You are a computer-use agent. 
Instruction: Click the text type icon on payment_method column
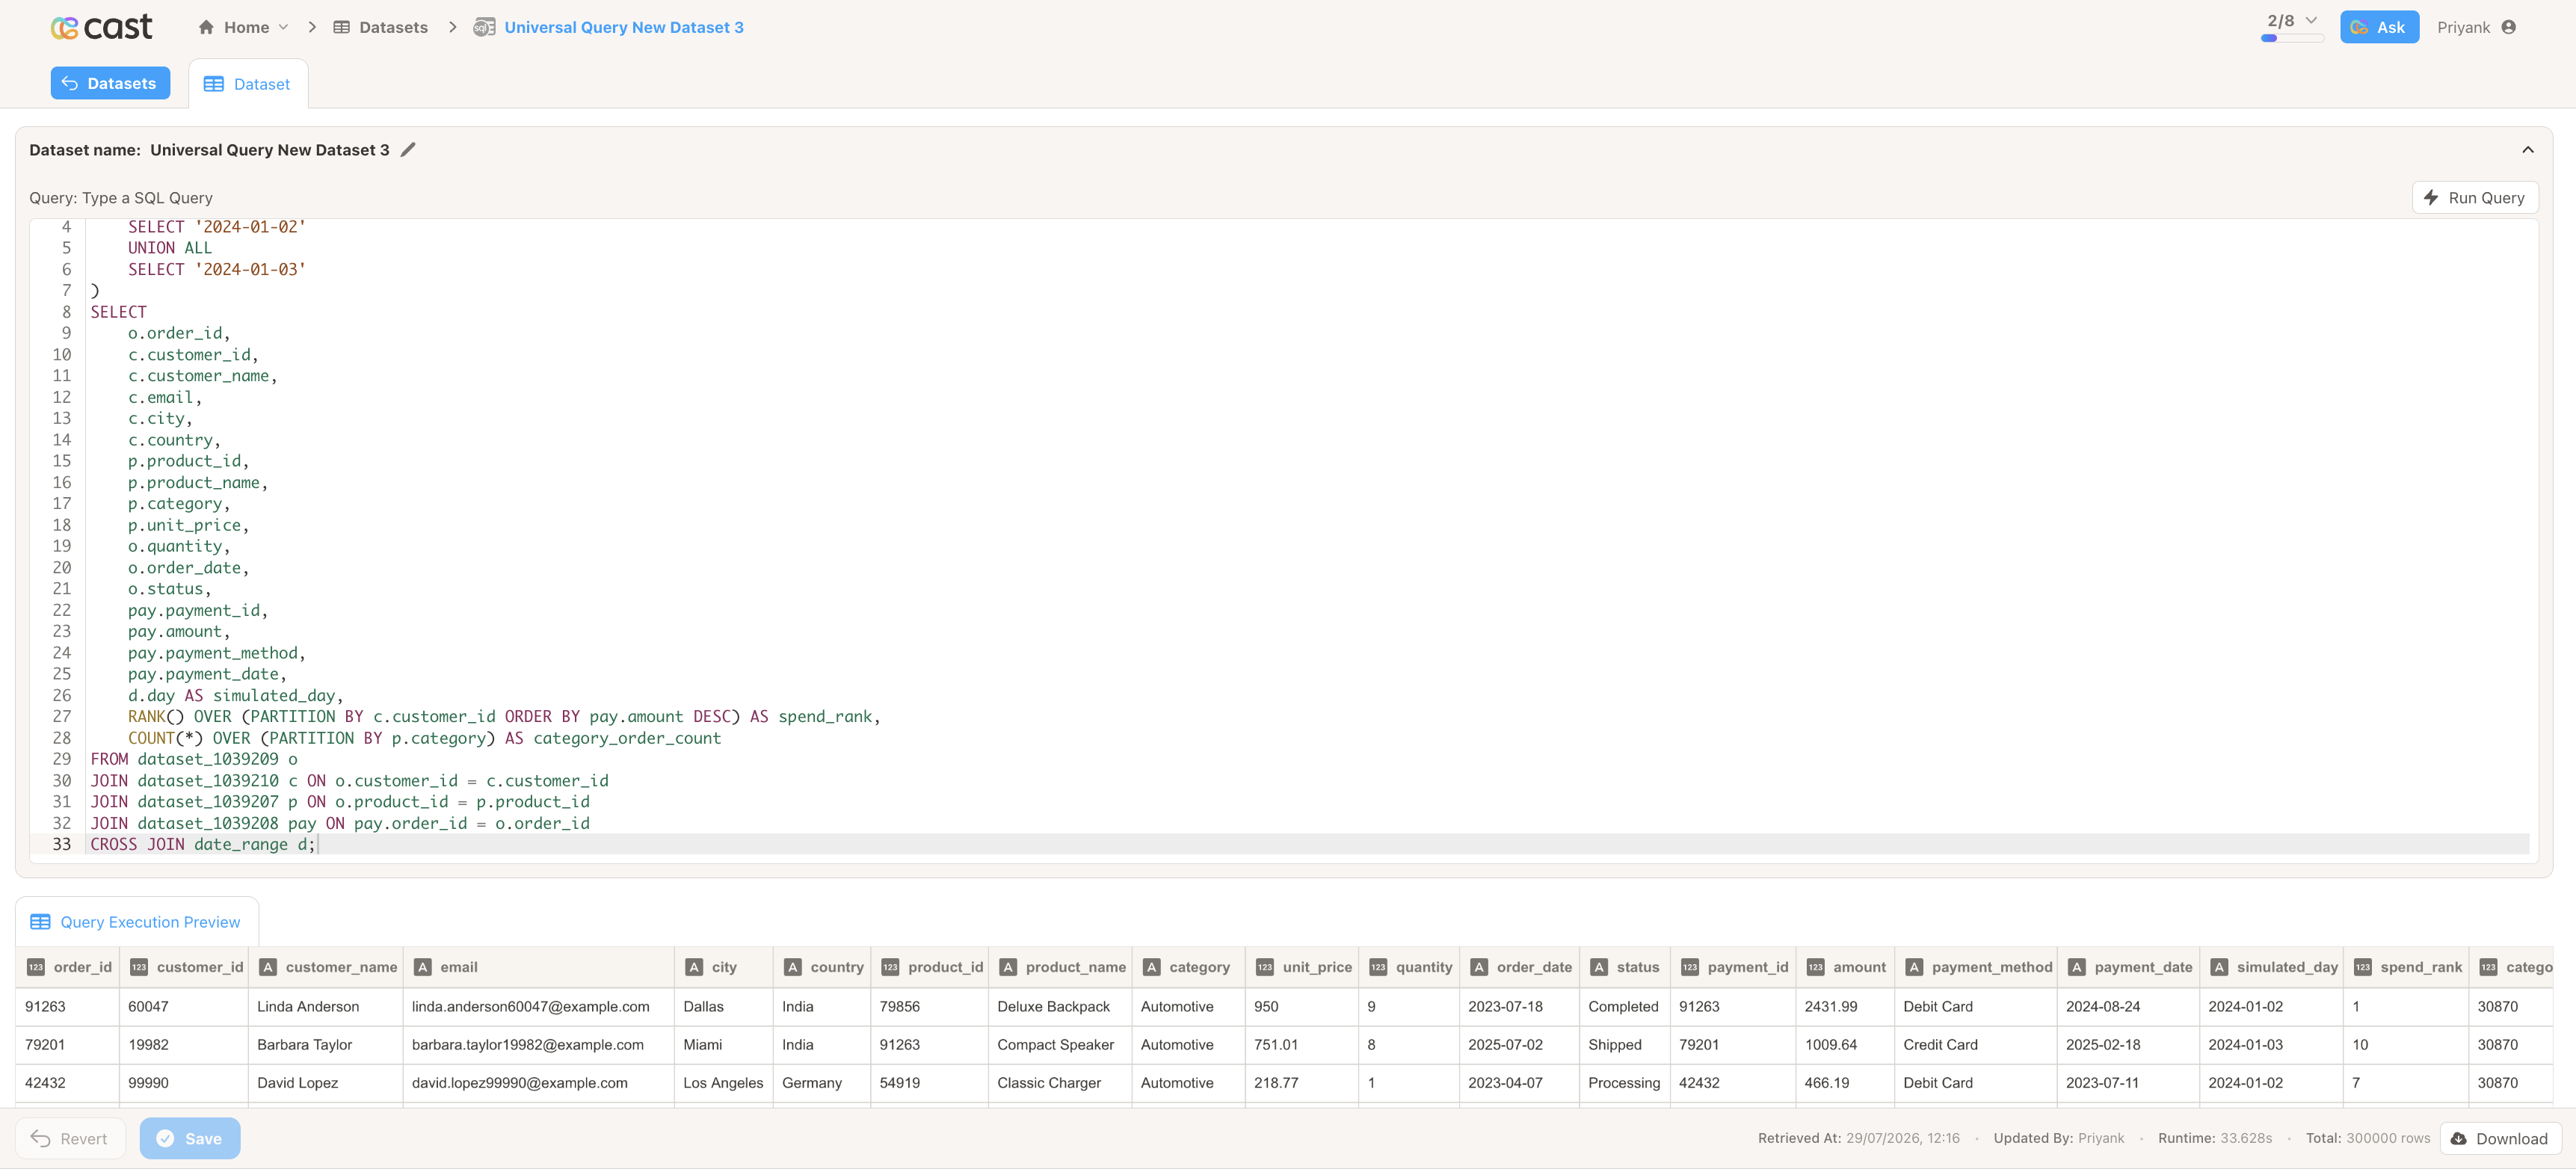(x=1914, y=967)
